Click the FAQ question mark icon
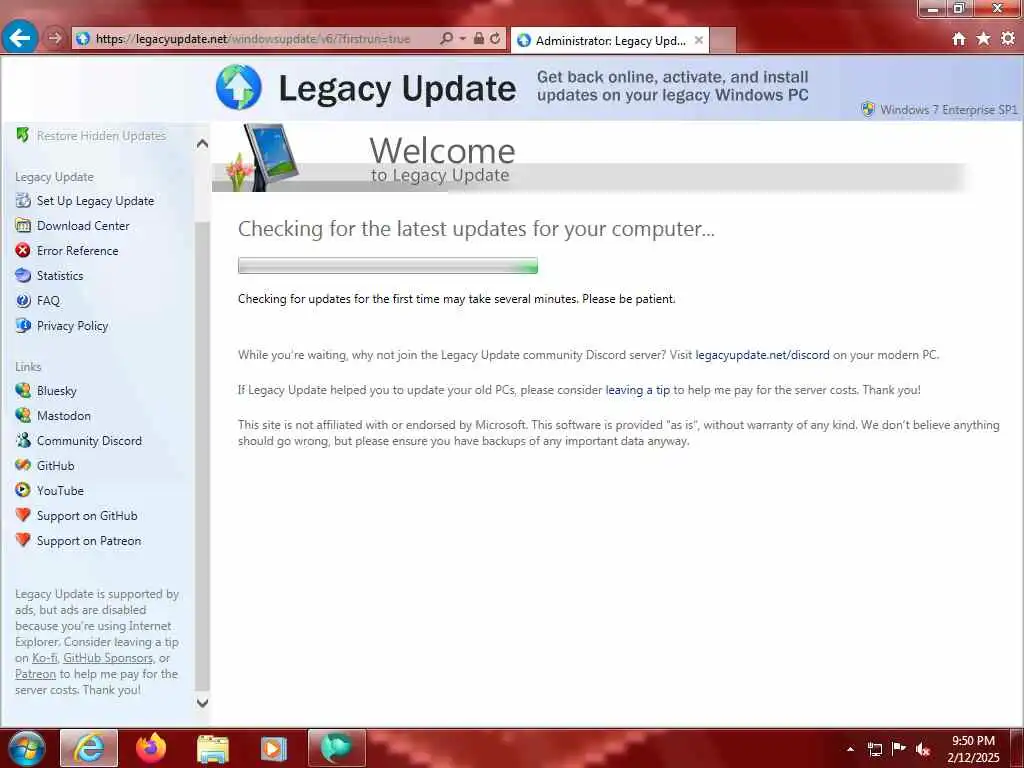1024x768 pixels. click(23, 300)
